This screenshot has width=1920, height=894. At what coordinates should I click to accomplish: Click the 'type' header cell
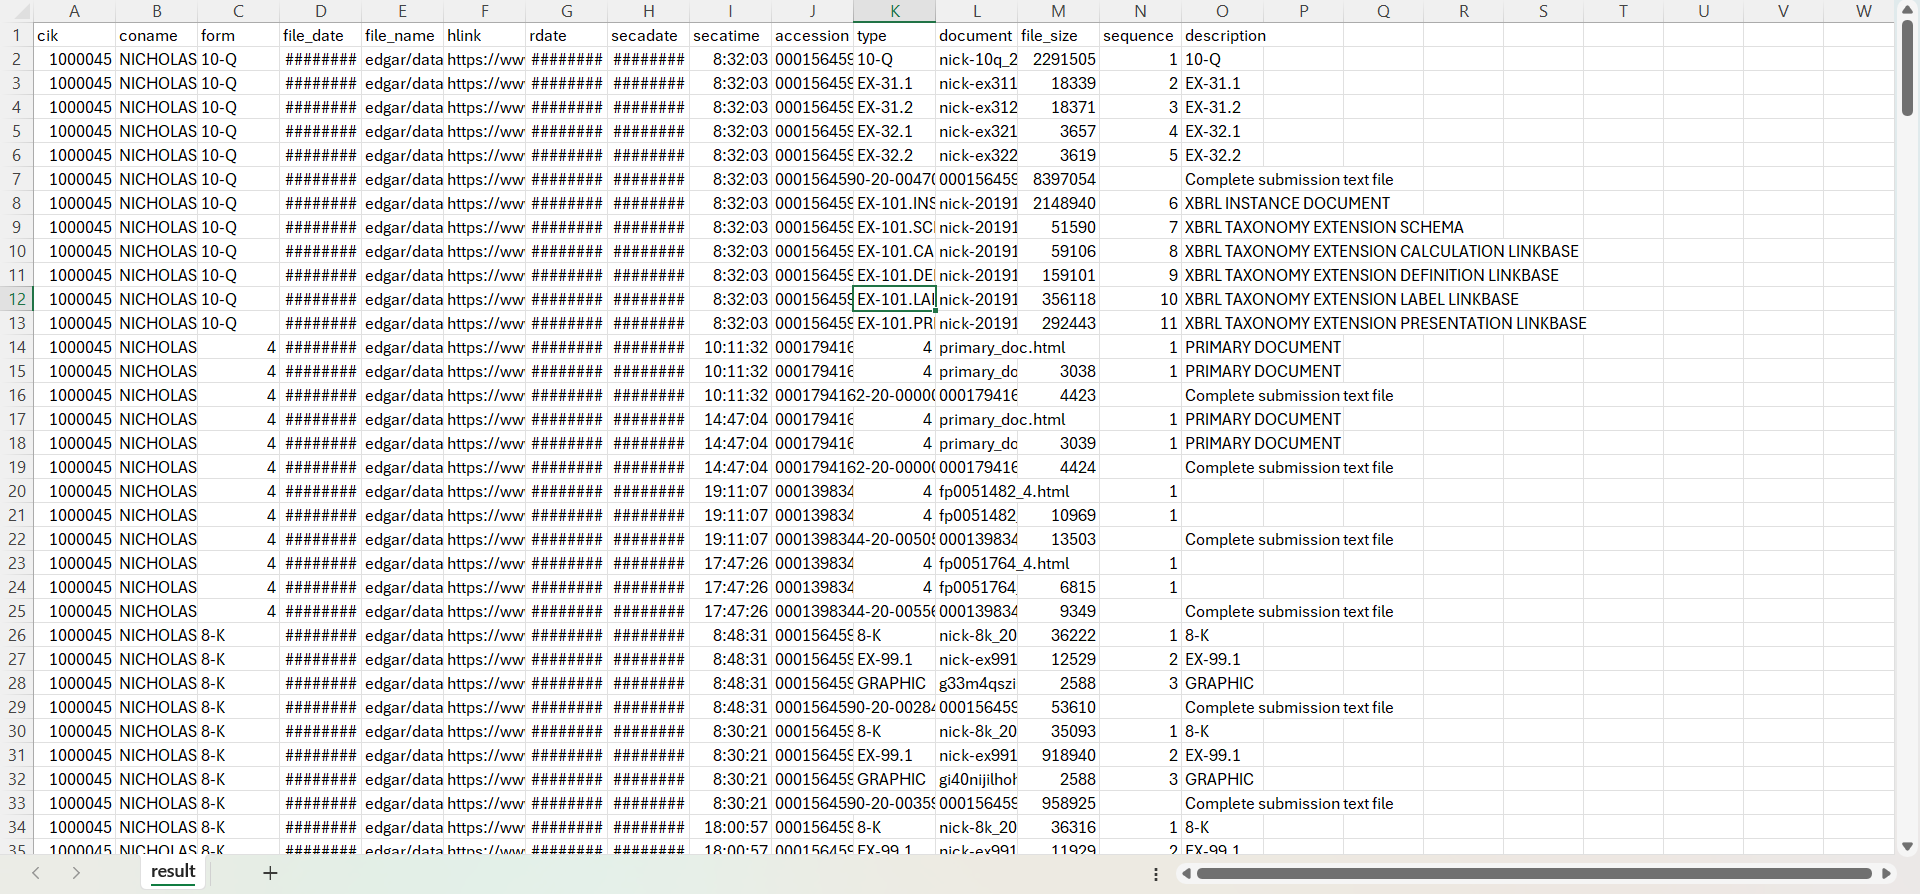pyautogui.click(x=894, y=35)
